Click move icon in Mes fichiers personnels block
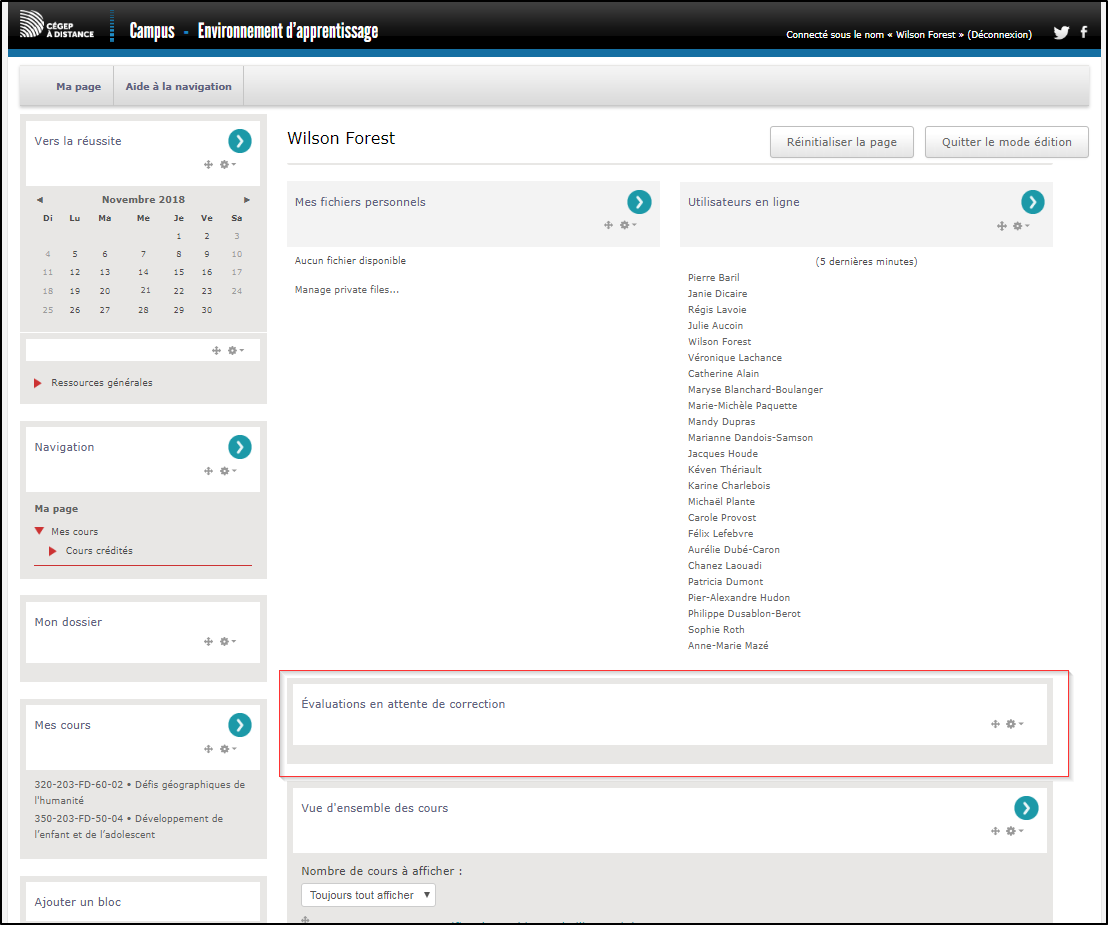The height and width of the screenshot is (925, 1108). point(608,225)
